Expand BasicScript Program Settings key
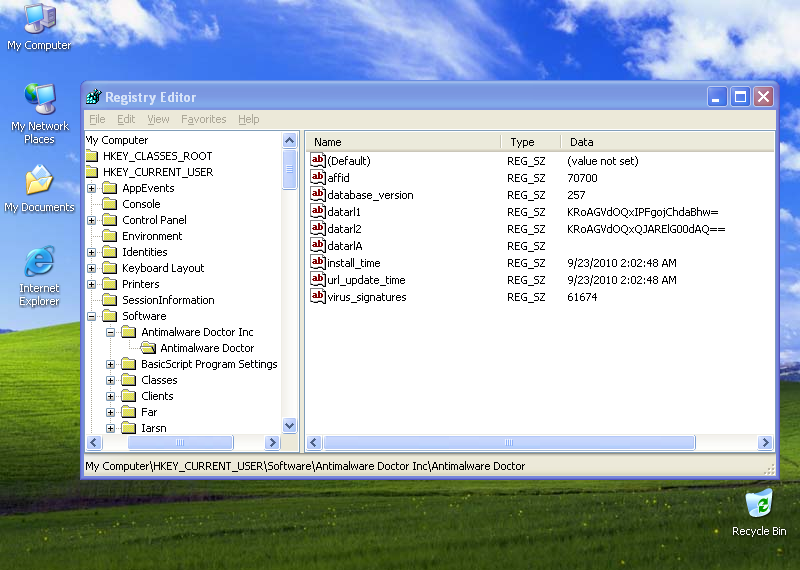This screenshot has width=800, height=570. [110, 364]
